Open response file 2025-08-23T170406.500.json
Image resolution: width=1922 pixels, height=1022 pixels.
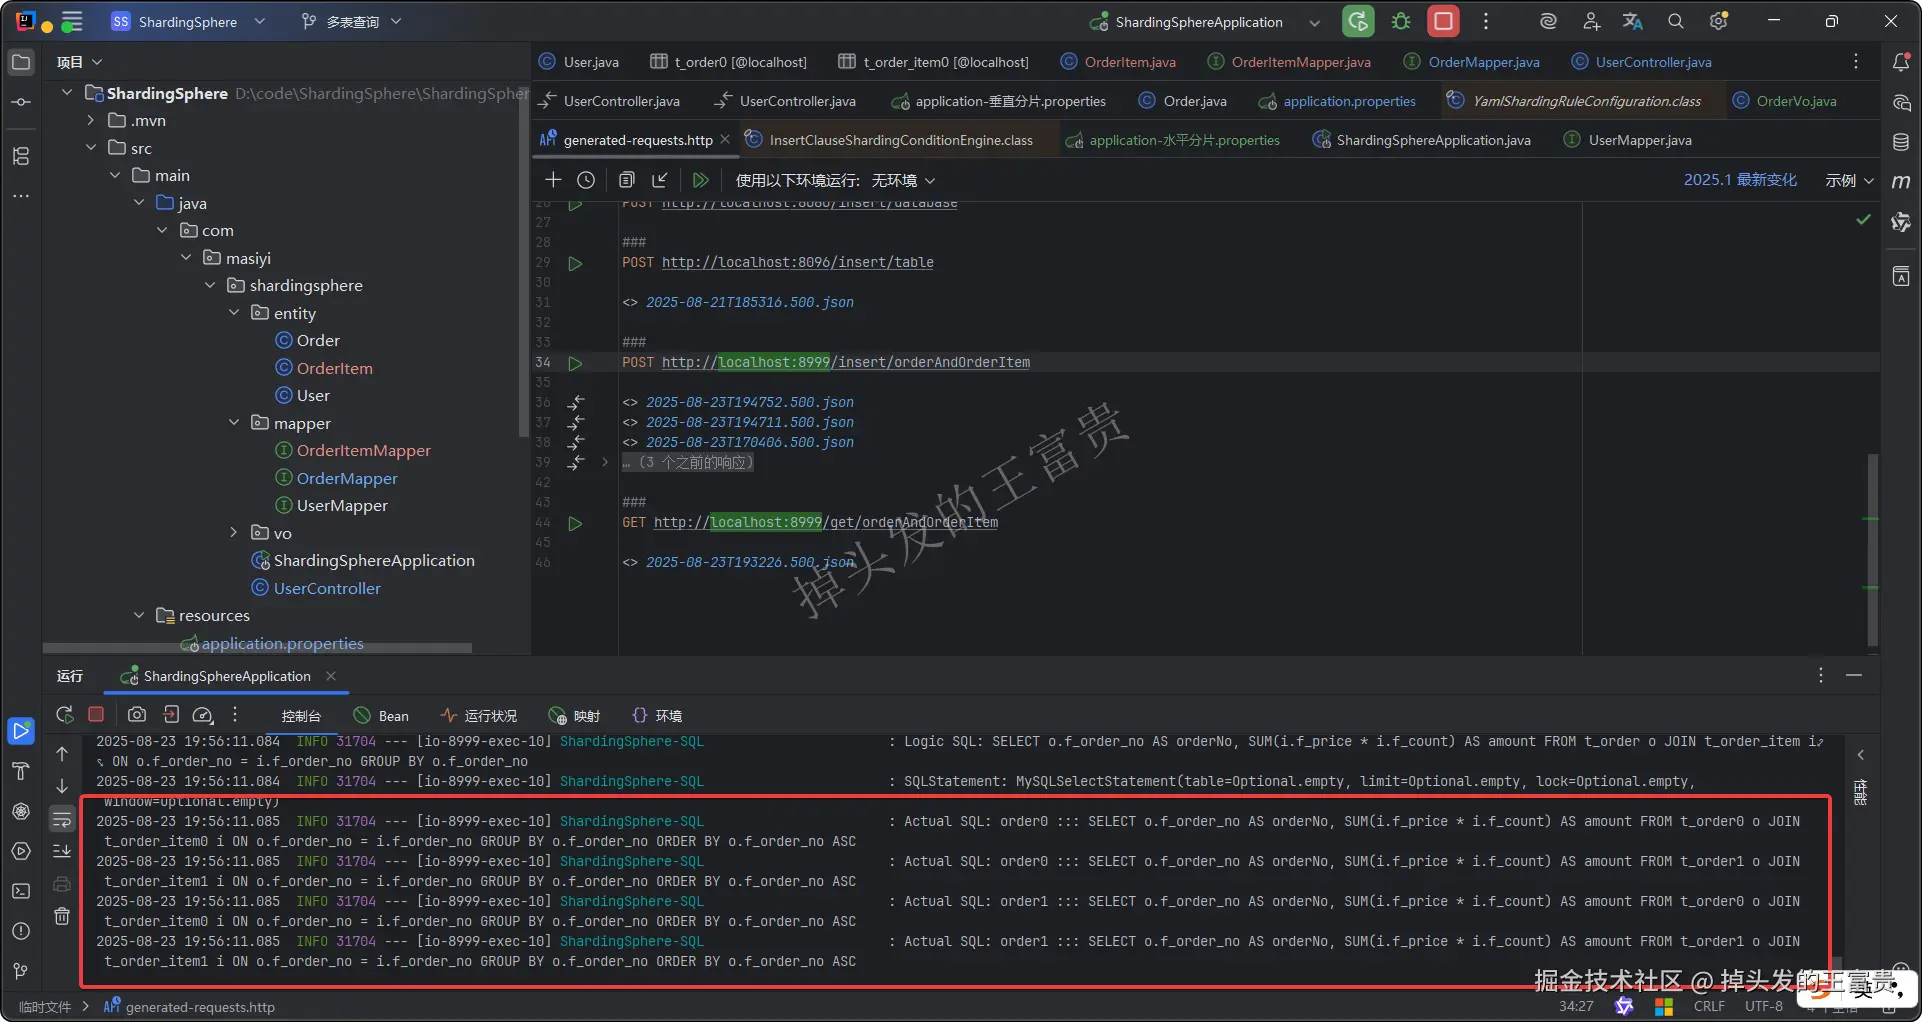750,442
